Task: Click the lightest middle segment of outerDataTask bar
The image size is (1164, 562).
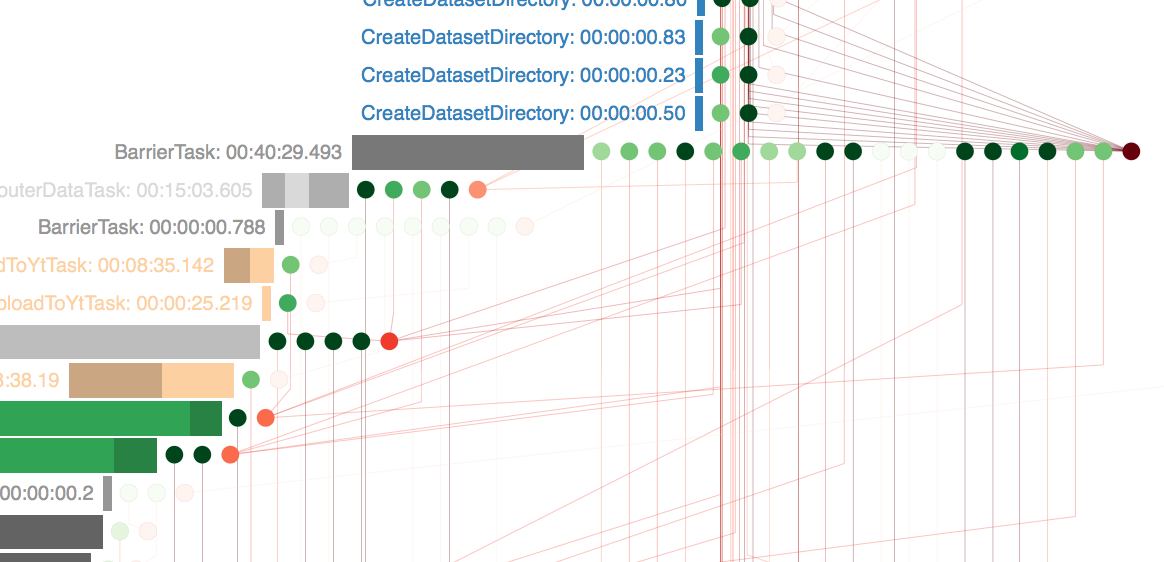Action: [297, 191]
